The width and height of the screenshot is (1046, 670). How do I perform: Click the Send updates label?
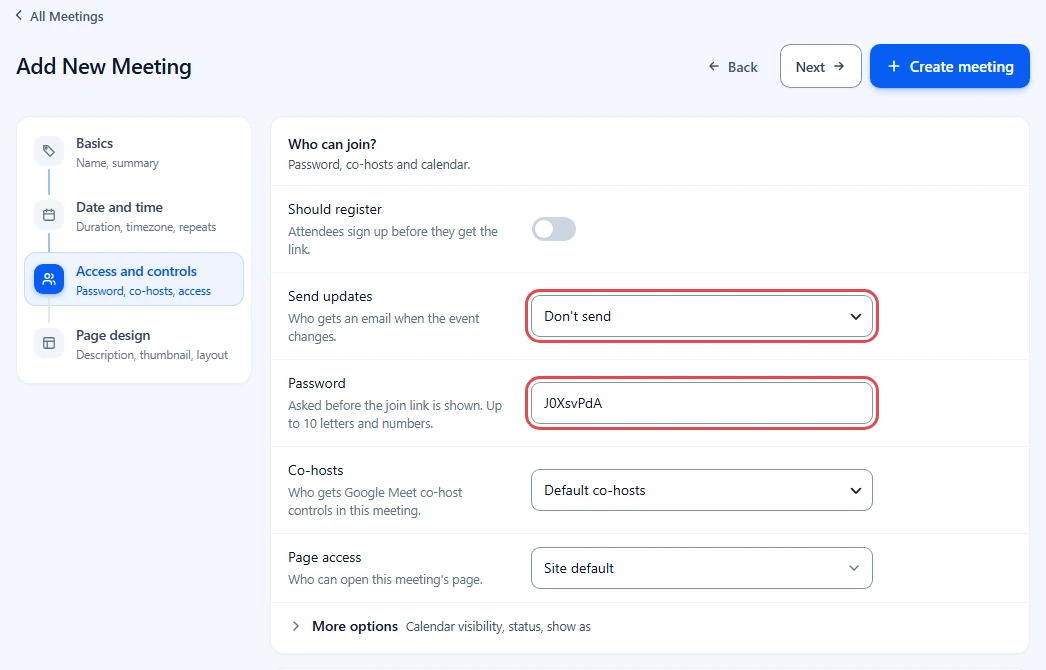[330, 296]
